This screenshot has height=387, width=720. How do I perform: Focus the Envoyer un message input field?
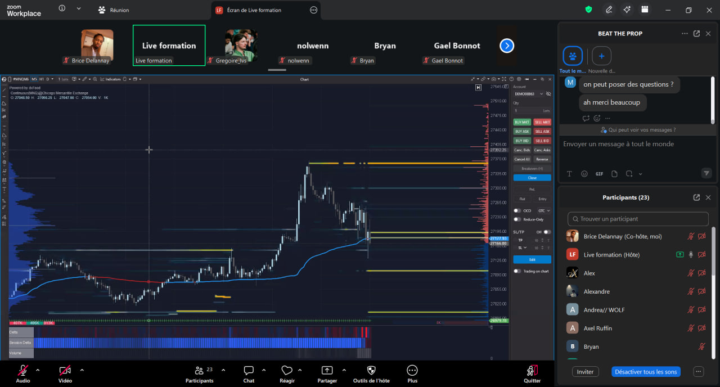point(637,144)
